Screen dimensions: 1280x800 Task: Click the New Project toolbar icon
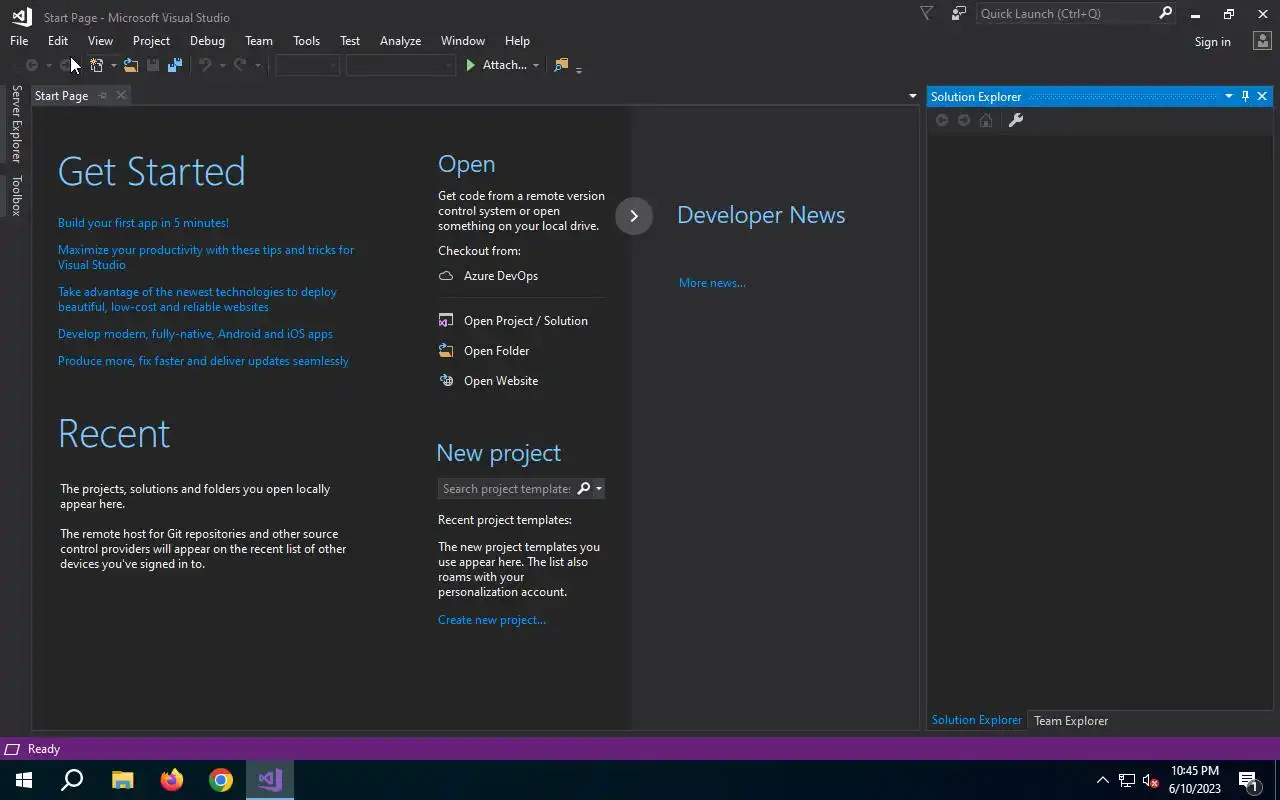(97, 65)
